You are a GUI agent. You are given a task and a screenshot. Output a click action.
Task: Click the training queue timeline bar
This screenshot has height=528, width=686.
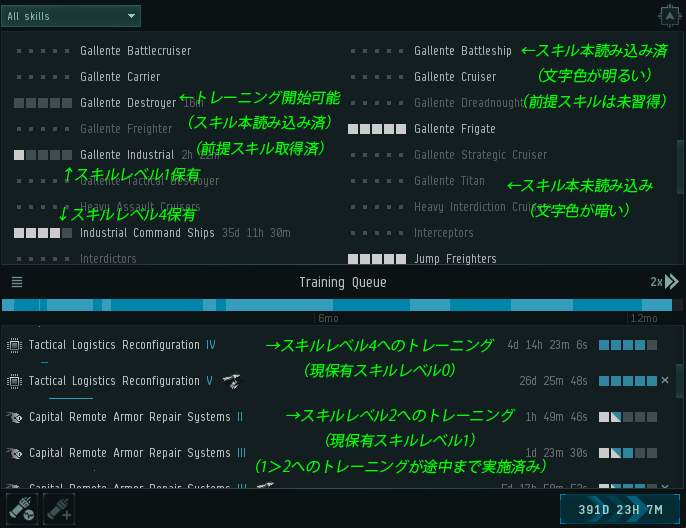pyautogui.click(x=336, y=305)
